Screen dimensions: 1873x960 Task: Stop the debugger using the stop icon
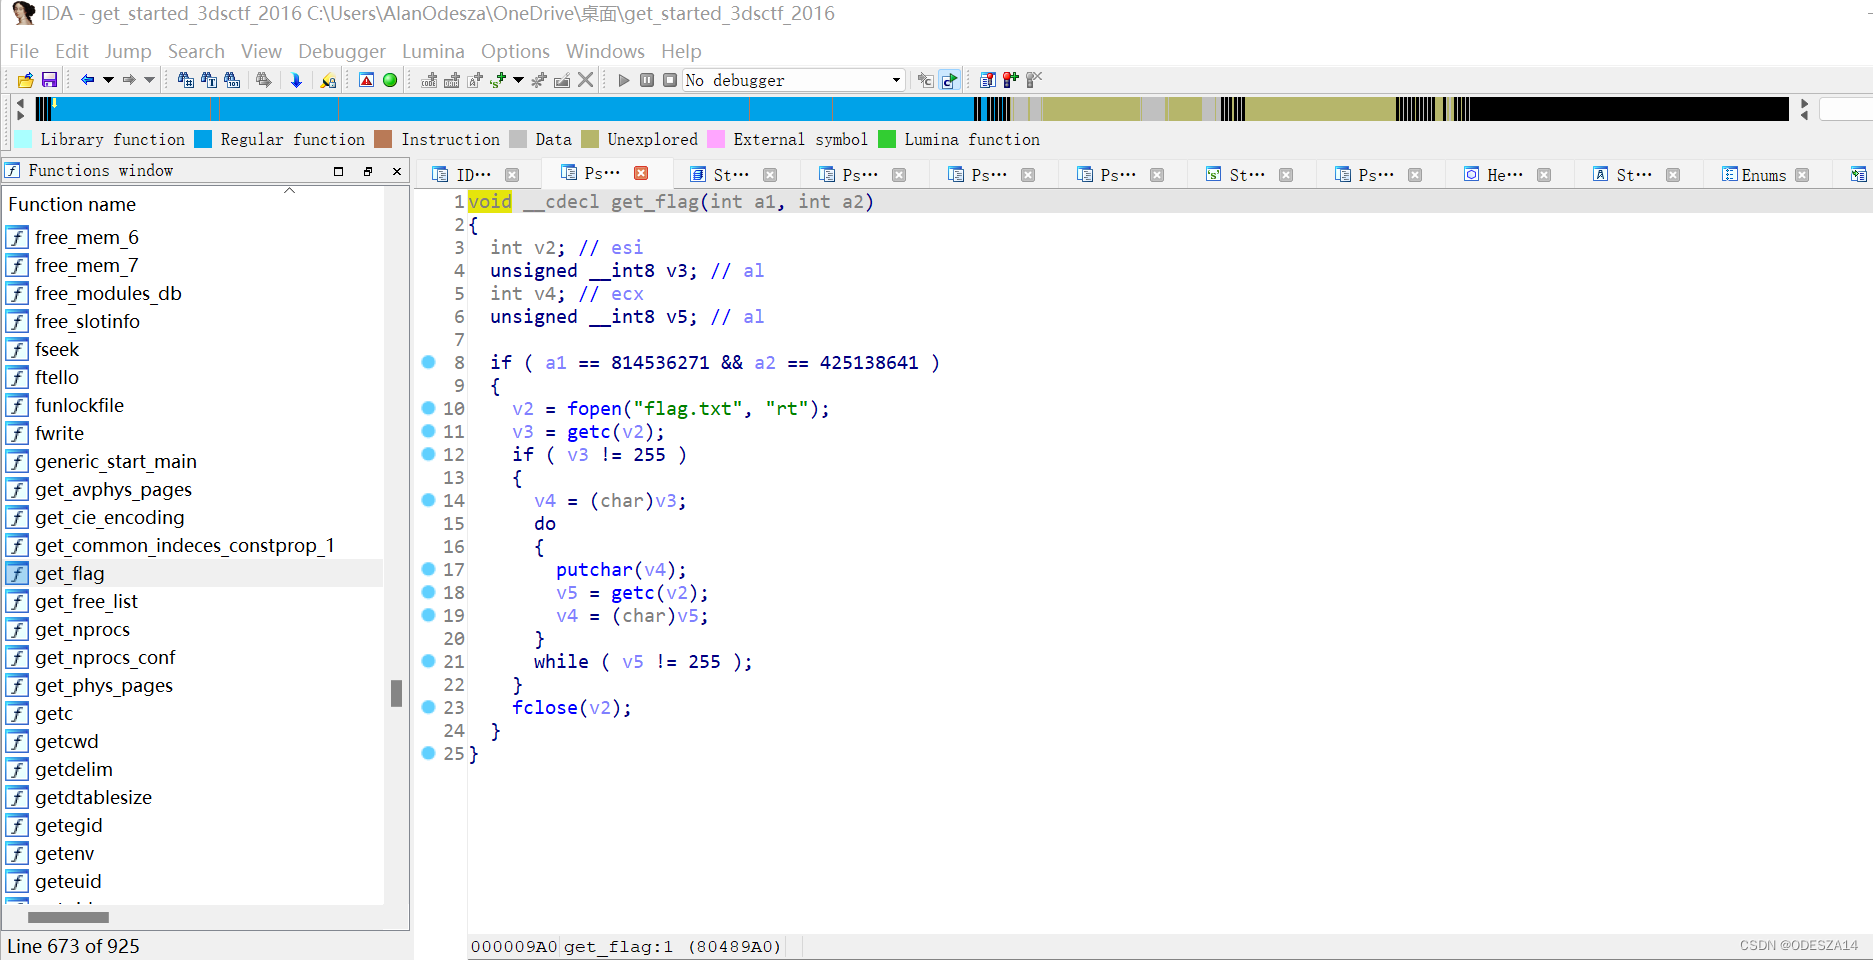(x=669, y=80)
